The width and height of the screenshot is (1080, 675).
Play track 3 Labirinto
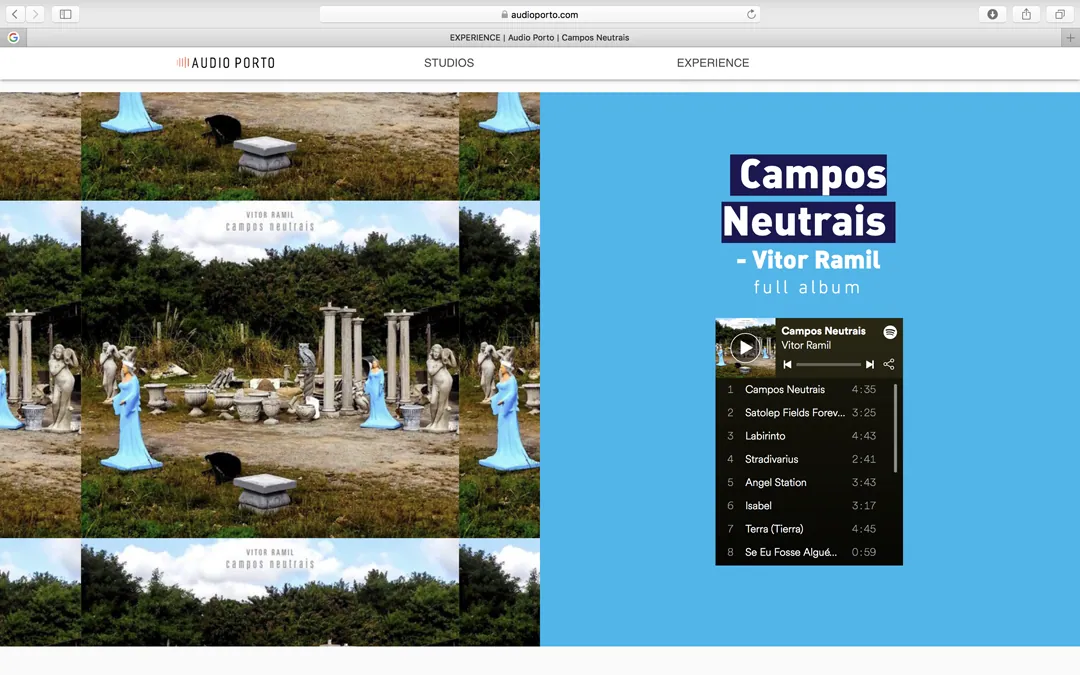(x=809, y=436)
